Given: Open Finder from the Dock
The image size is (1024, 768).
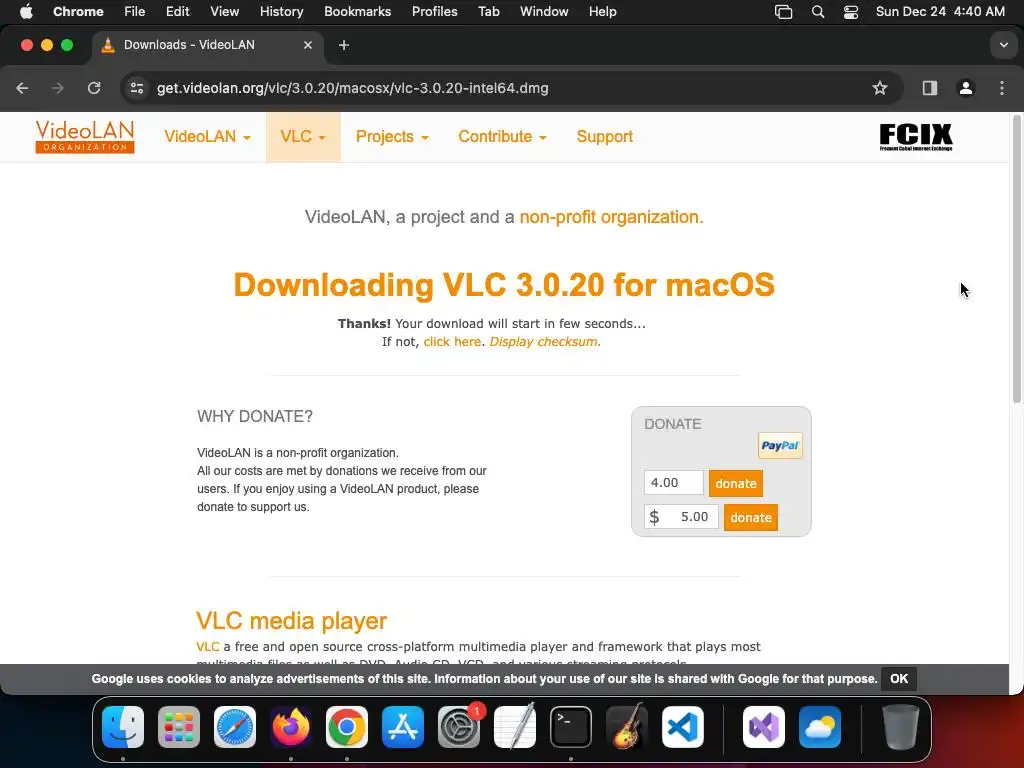Looking at the screenshot, I should point(123,727).
